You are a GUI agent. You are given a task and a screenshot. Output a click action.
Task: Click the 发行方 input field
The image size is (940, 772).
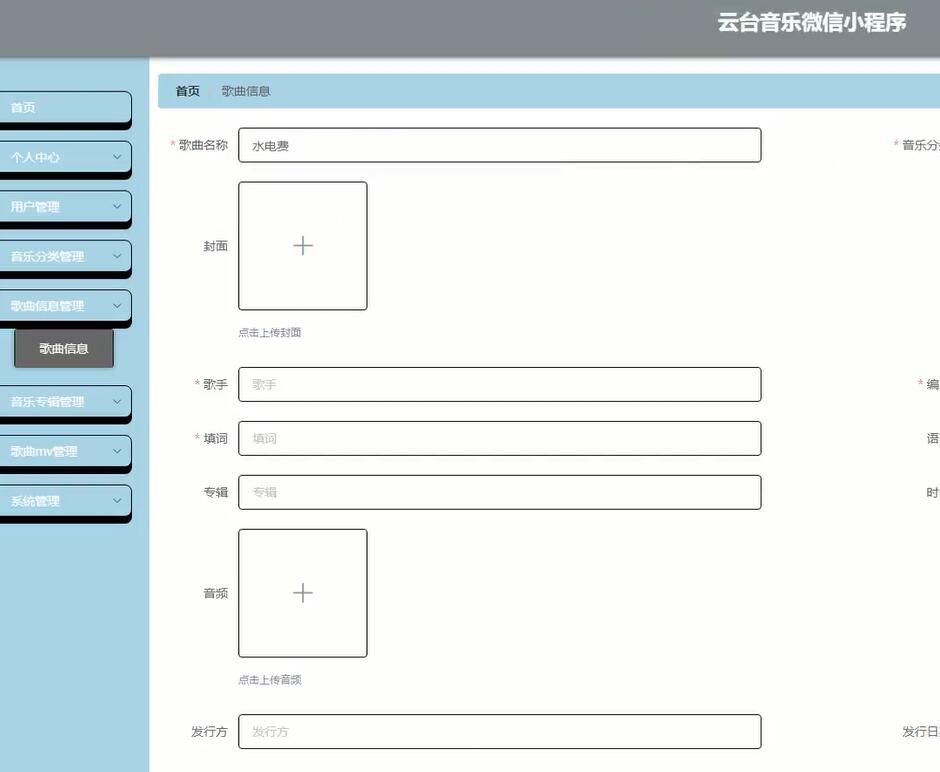tap(500, 729)
